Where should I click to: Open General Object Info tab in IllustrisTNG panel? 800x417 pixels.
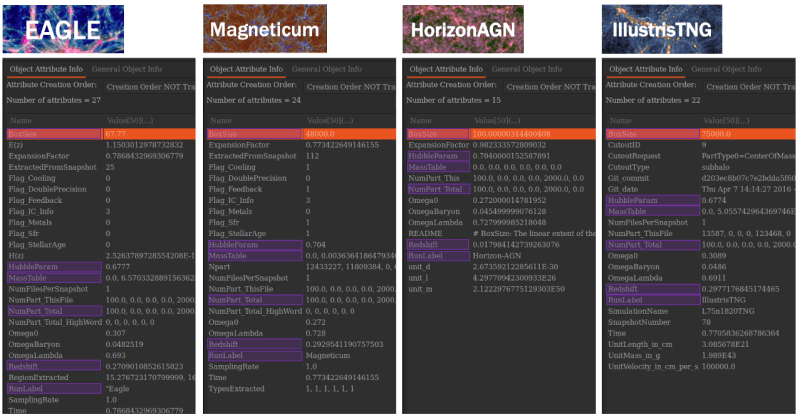coord(726,69)
